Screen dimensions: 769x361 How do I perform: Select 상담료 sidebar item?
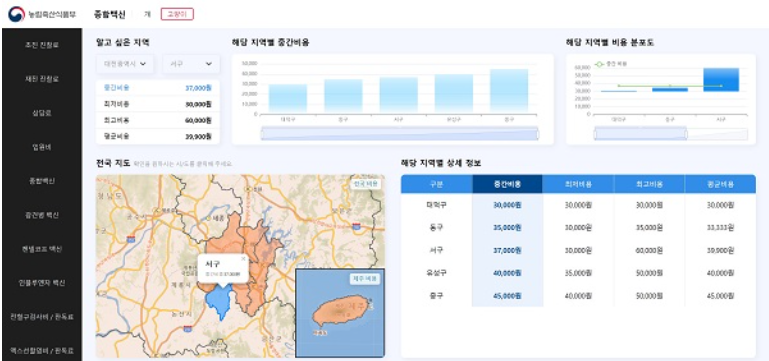[x=42, y=113]
